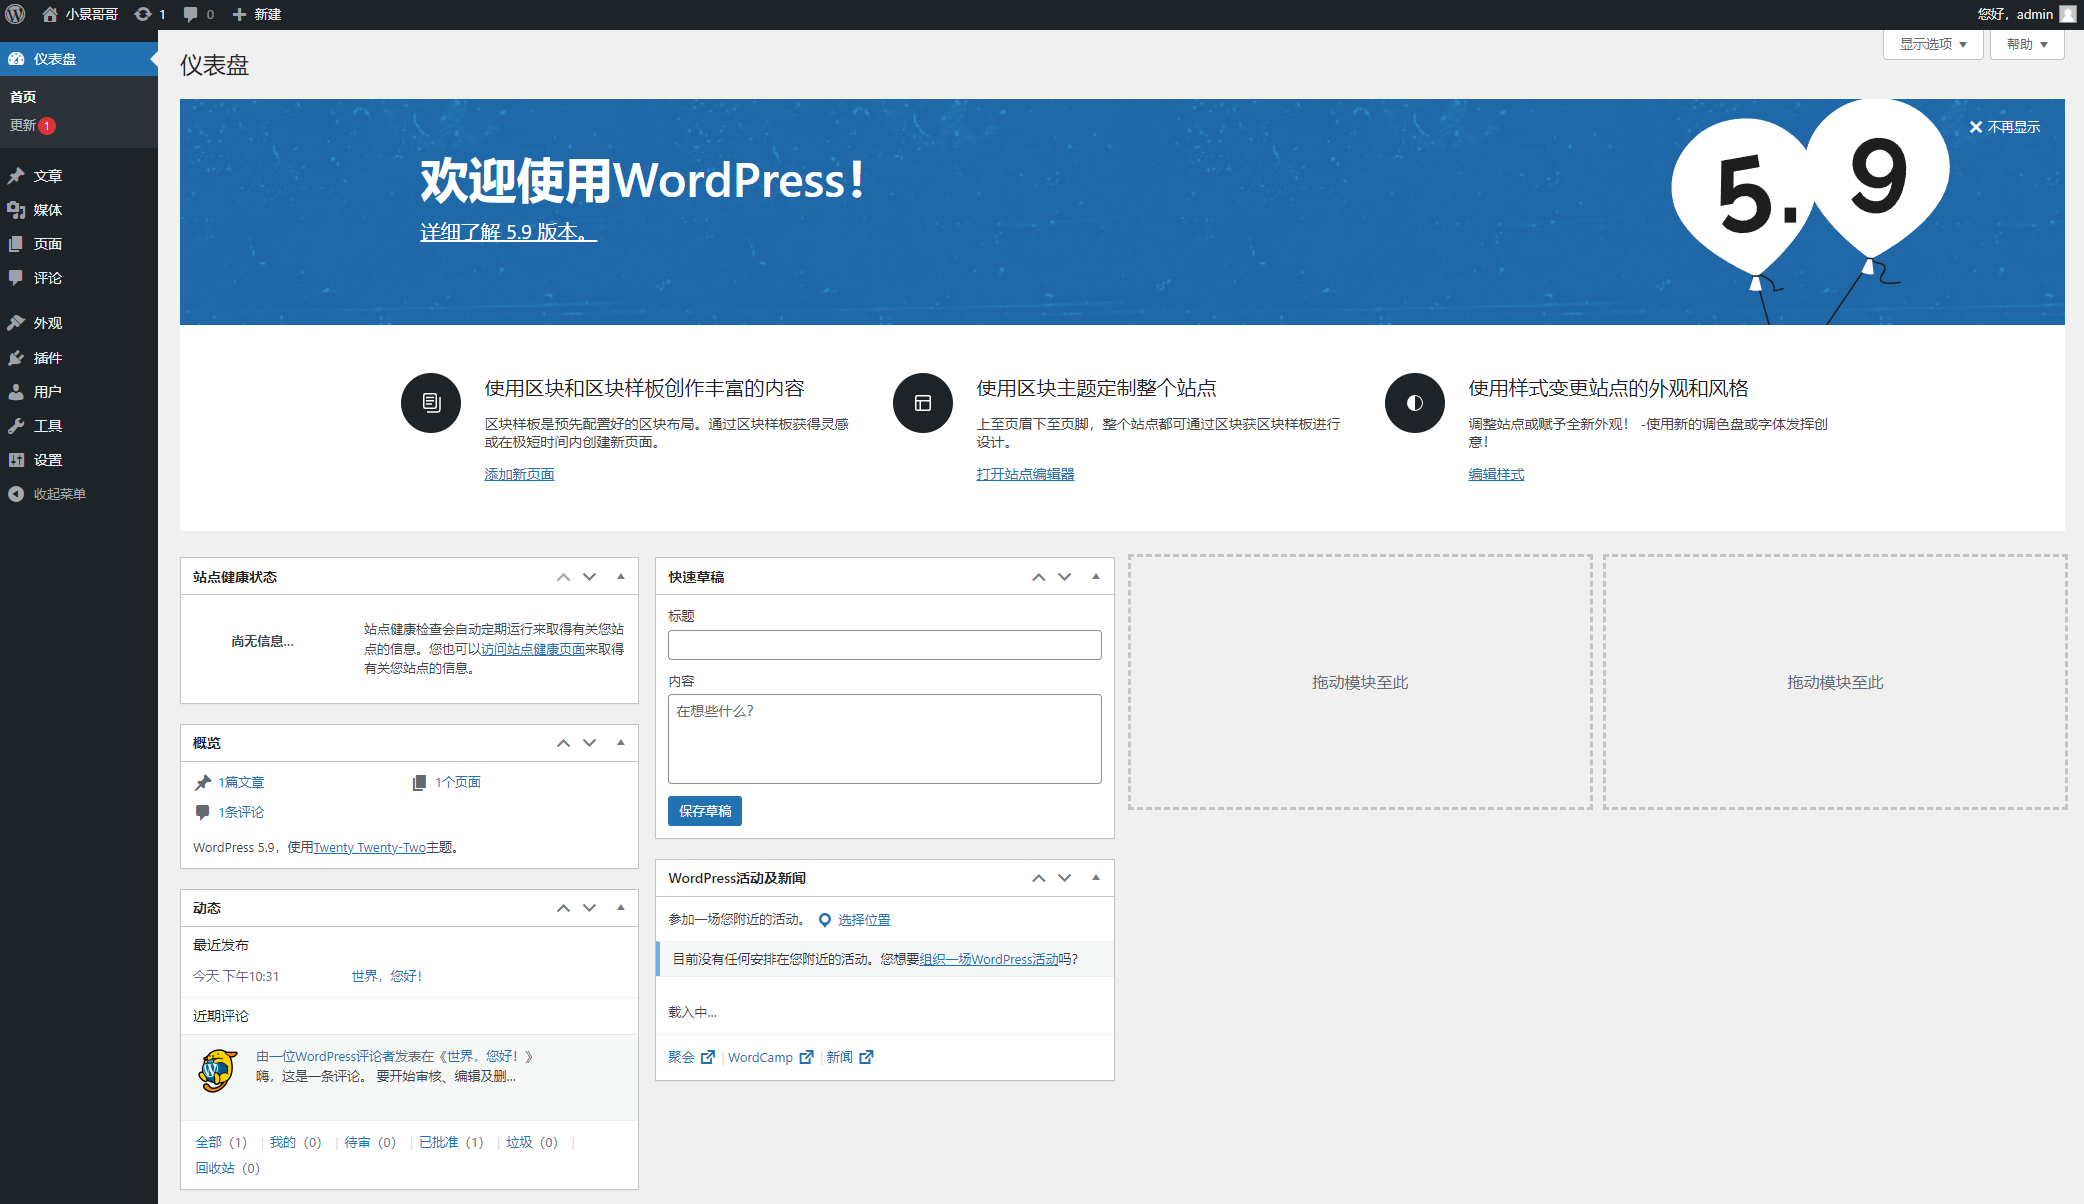Open the 1篇文章 link

(x=241, y=782)
